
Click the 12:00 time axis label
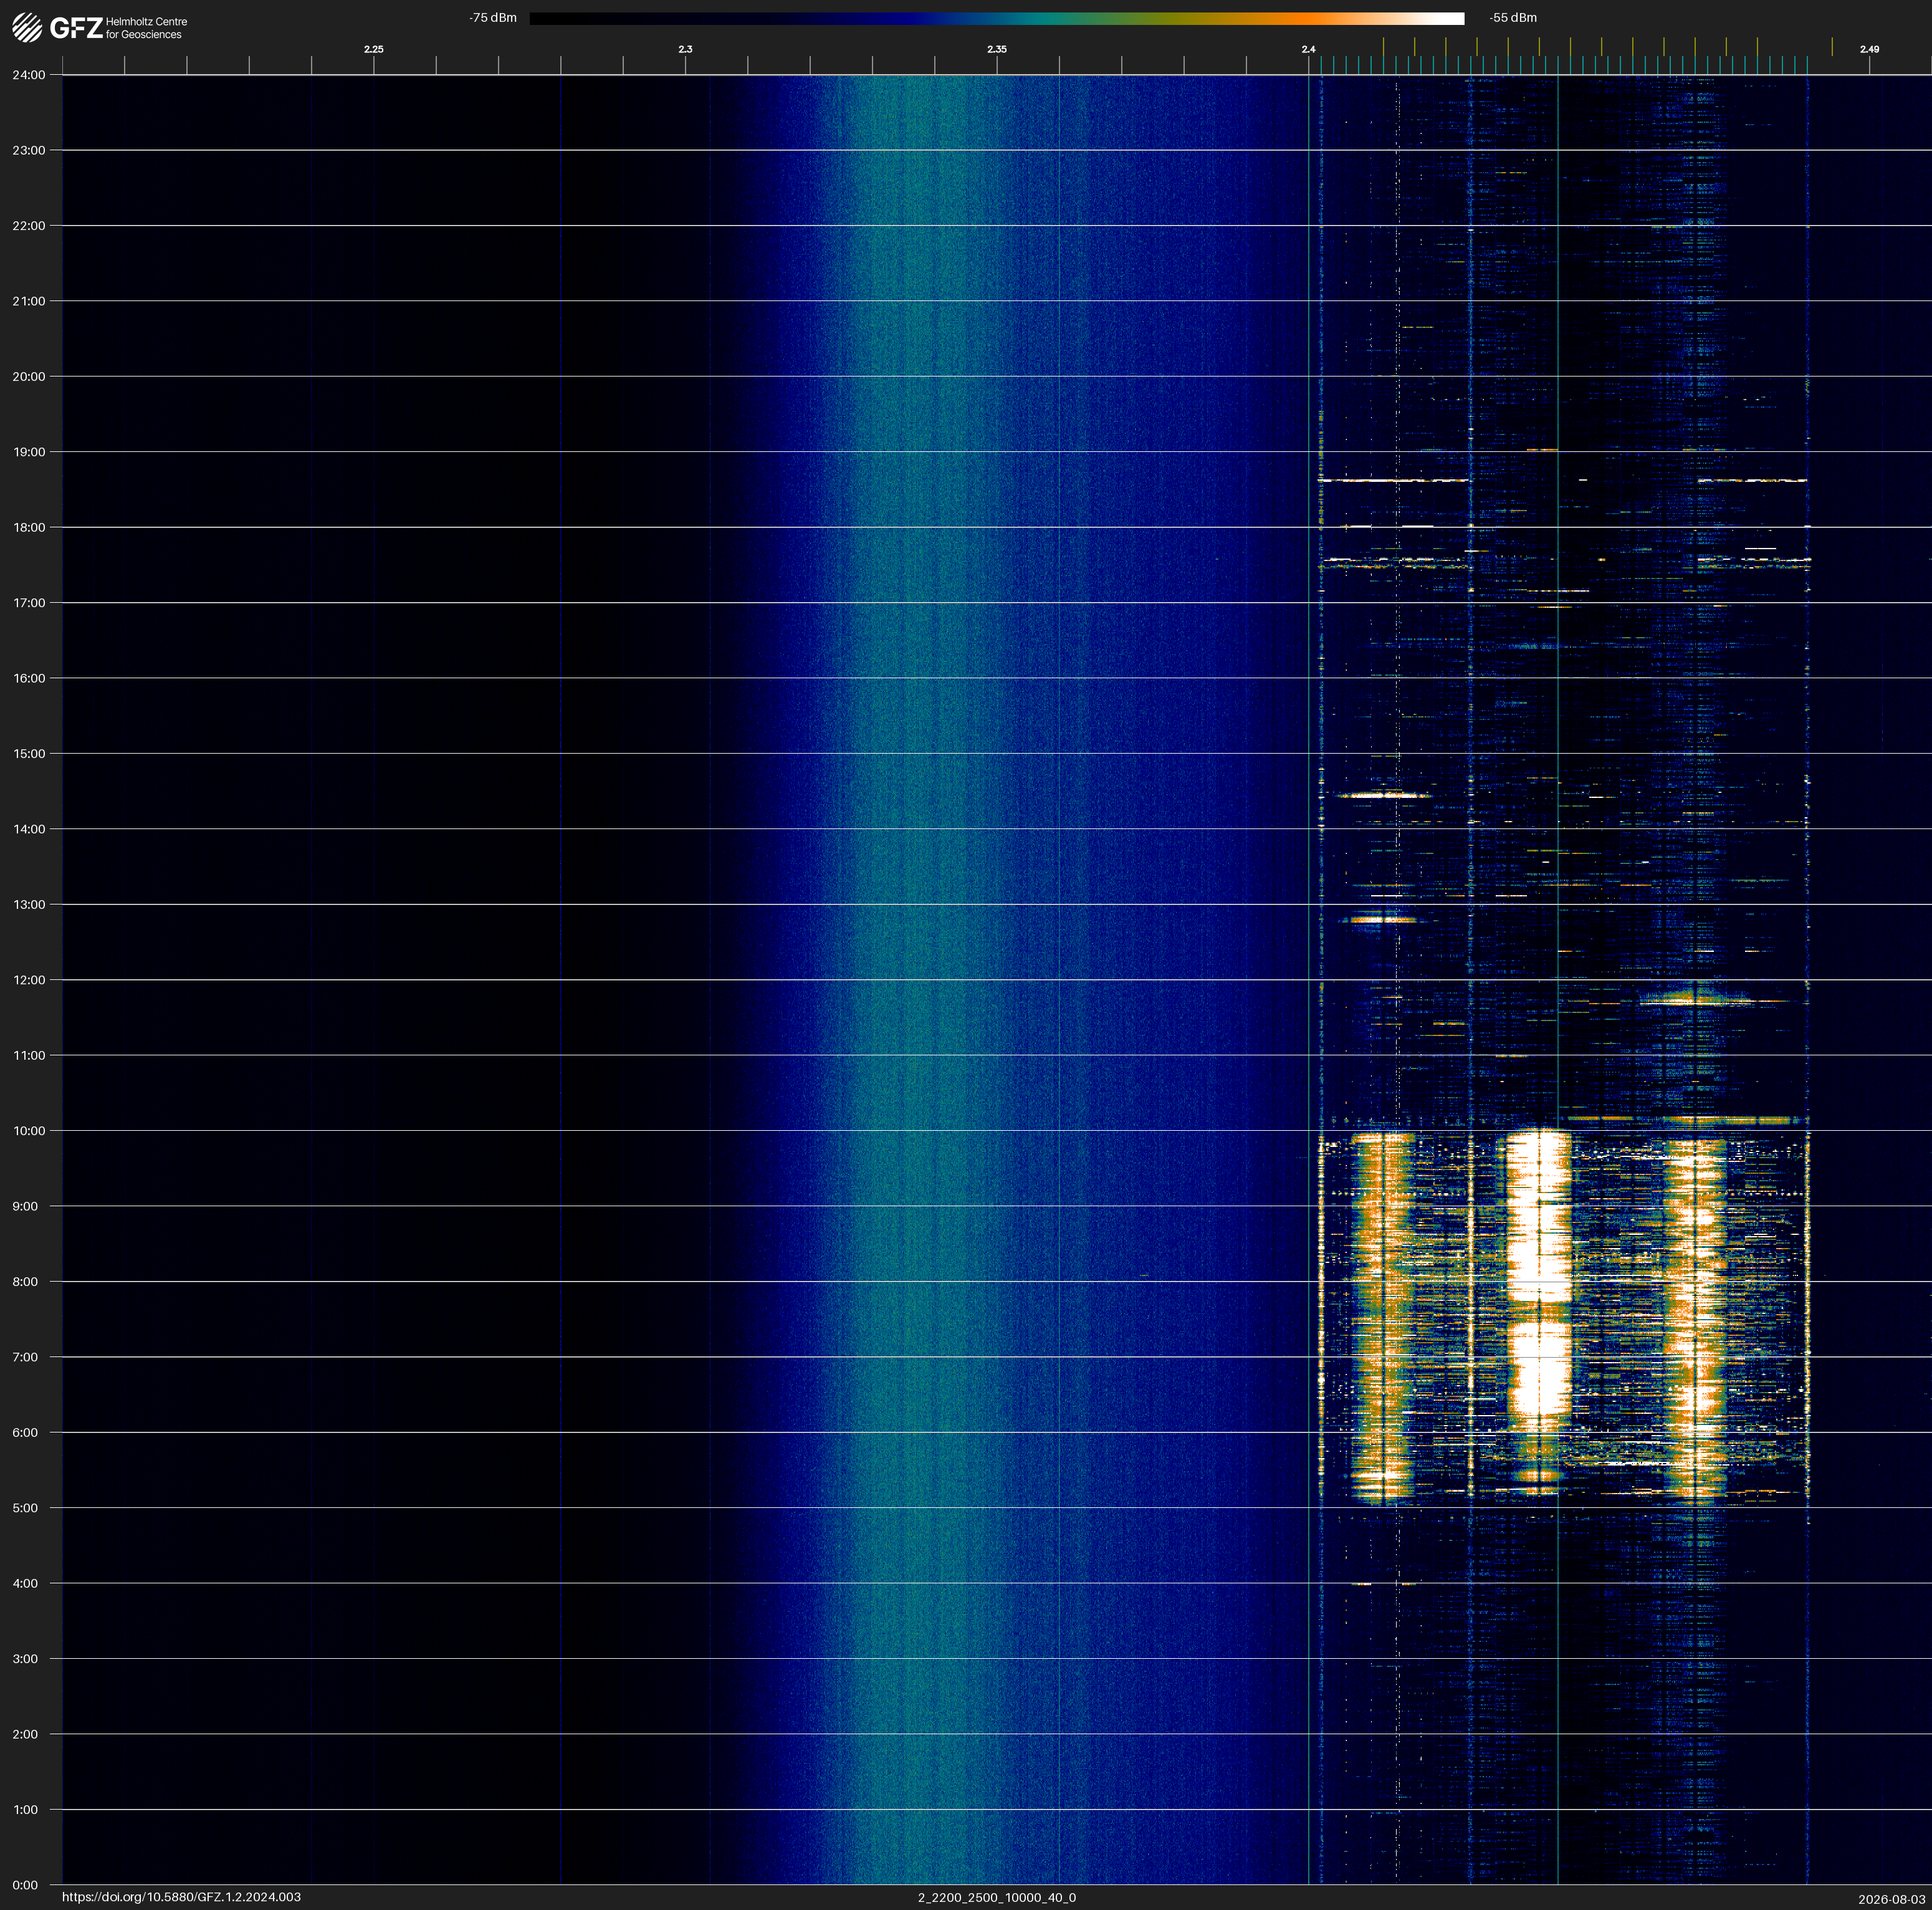29,980
